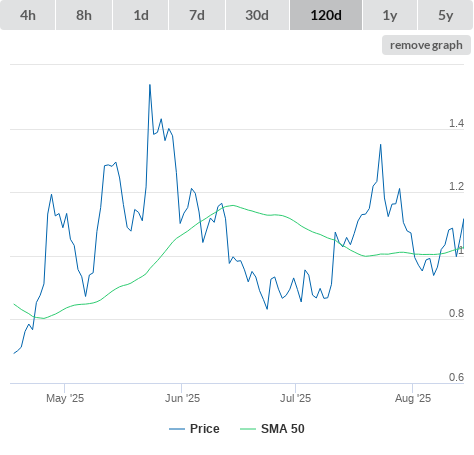The image size is (474, 455).
Task: Switch to the 8h time range
Action: tap(84, 15)
